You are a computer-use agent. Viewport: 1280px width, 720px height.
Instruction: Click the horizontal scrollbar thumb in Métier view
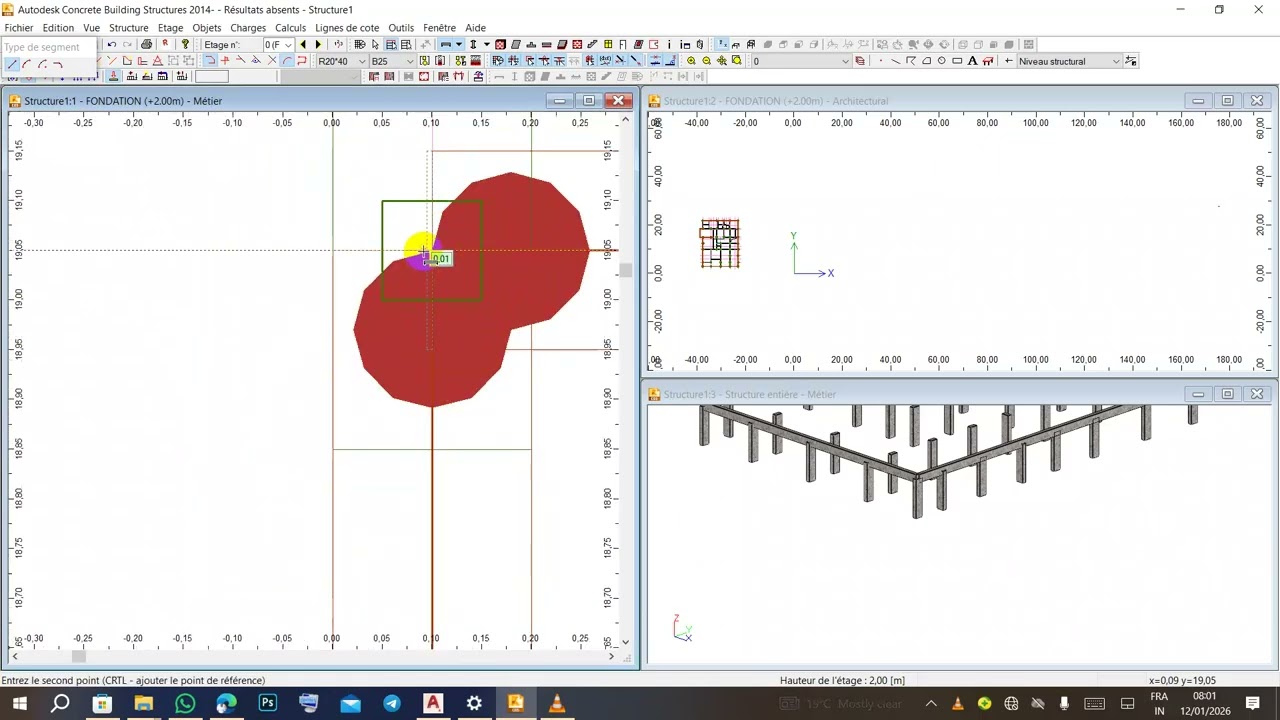pos(79,656)
